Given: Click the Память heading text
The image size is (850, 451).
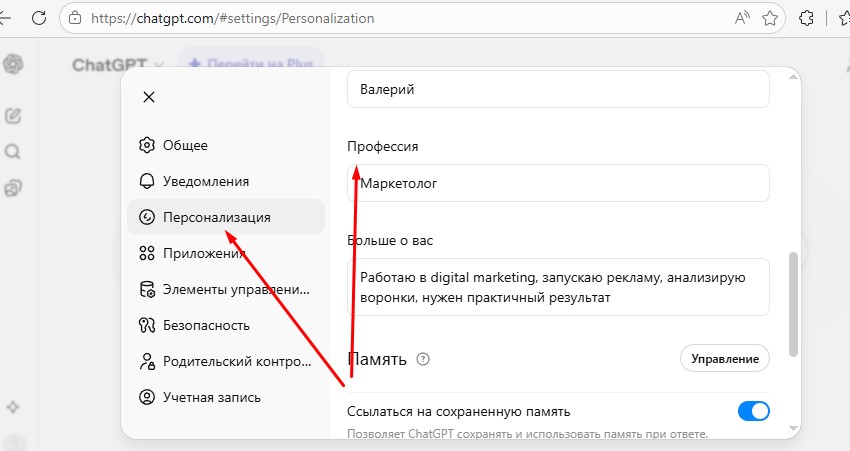Looking at the screenshot, I should (377, 359).
